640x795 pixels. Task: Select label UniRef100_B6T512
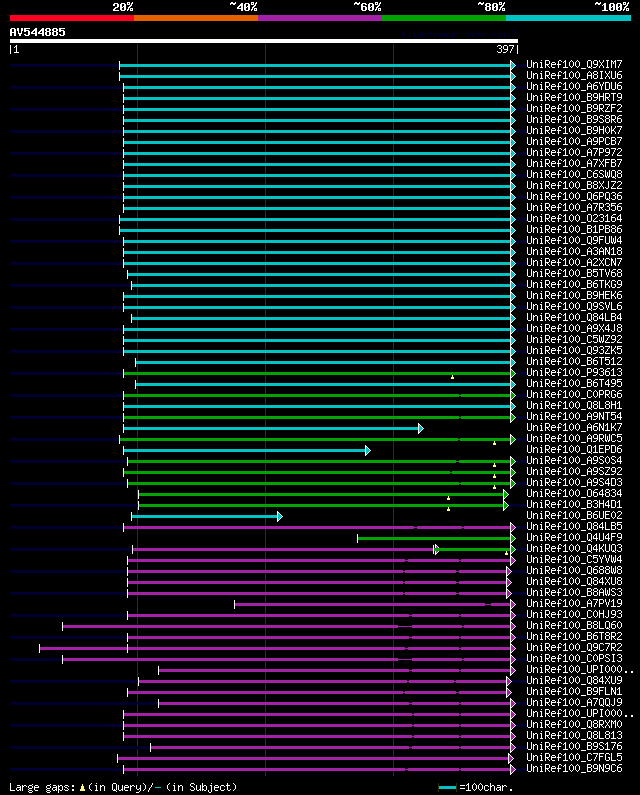(x=574, y=362)
